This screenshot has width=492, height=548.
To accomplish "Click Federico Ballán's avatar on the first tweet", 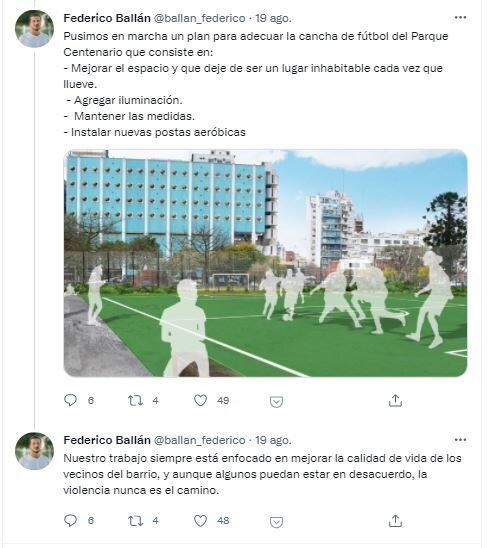I will (x=35, y=29).
